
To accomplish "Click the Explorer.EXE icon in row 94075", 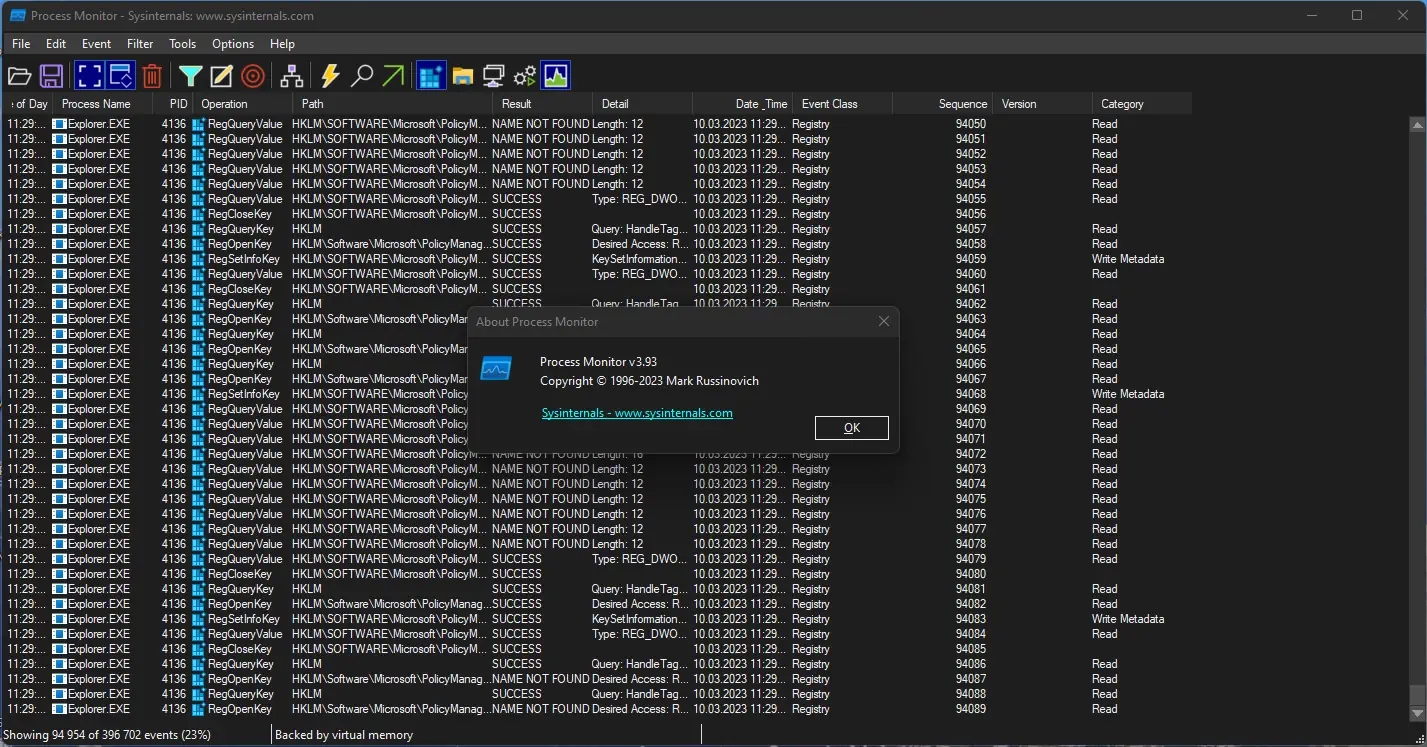I will (59, 499).
